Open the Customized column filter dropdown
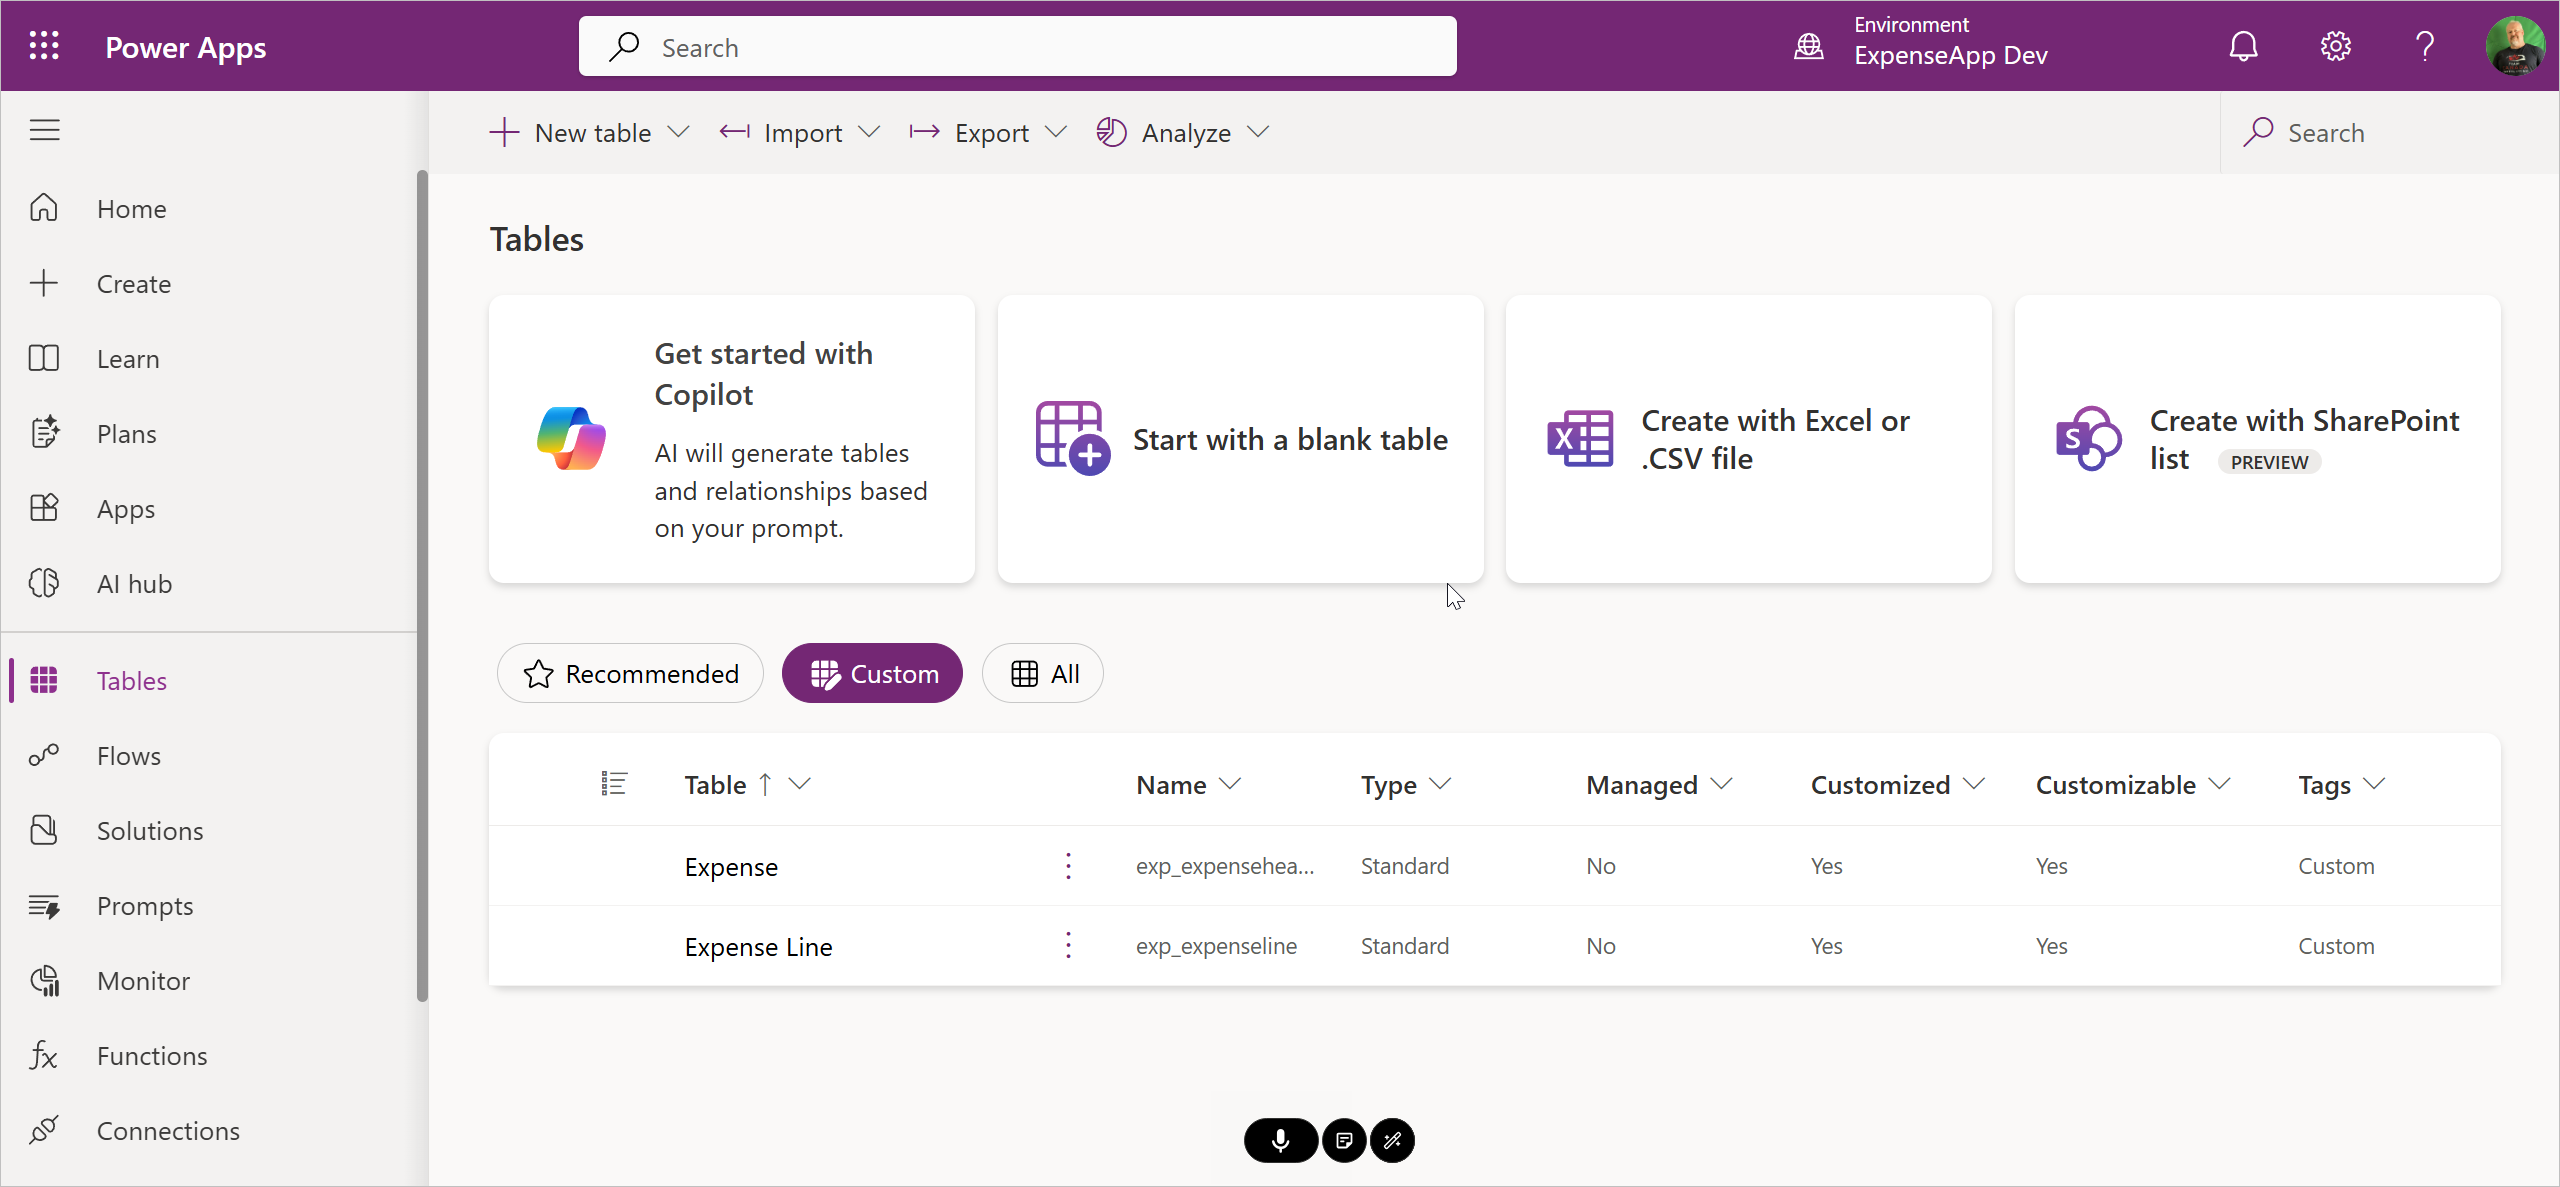This screenshot has height=1187, width=2560. pos(1974,784)
